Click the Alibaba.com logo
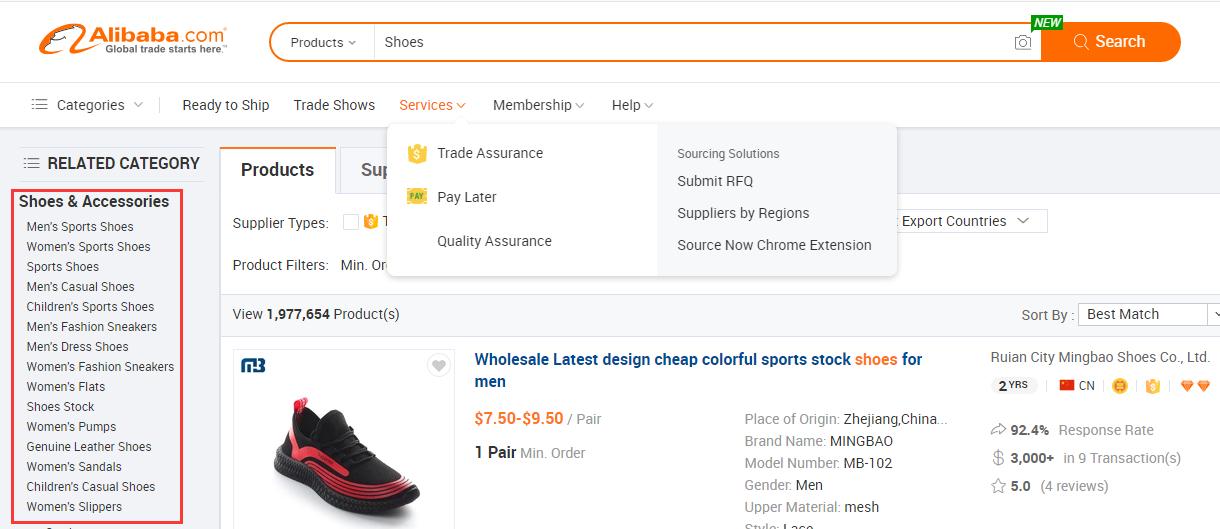Image resolution: width=1220 pixels, height=529 pixels. [133, 41]
